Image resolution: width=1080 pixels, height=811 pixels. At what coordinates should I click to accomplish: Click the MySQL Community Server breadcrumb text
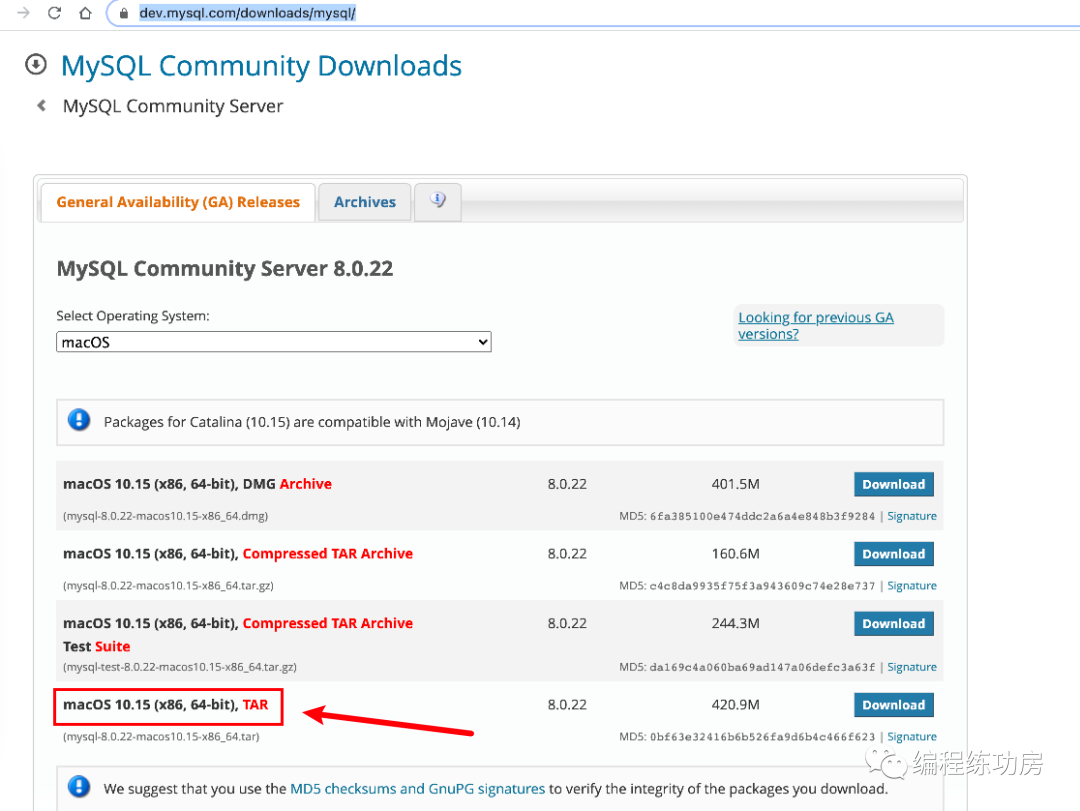click(x=173, y=106)
